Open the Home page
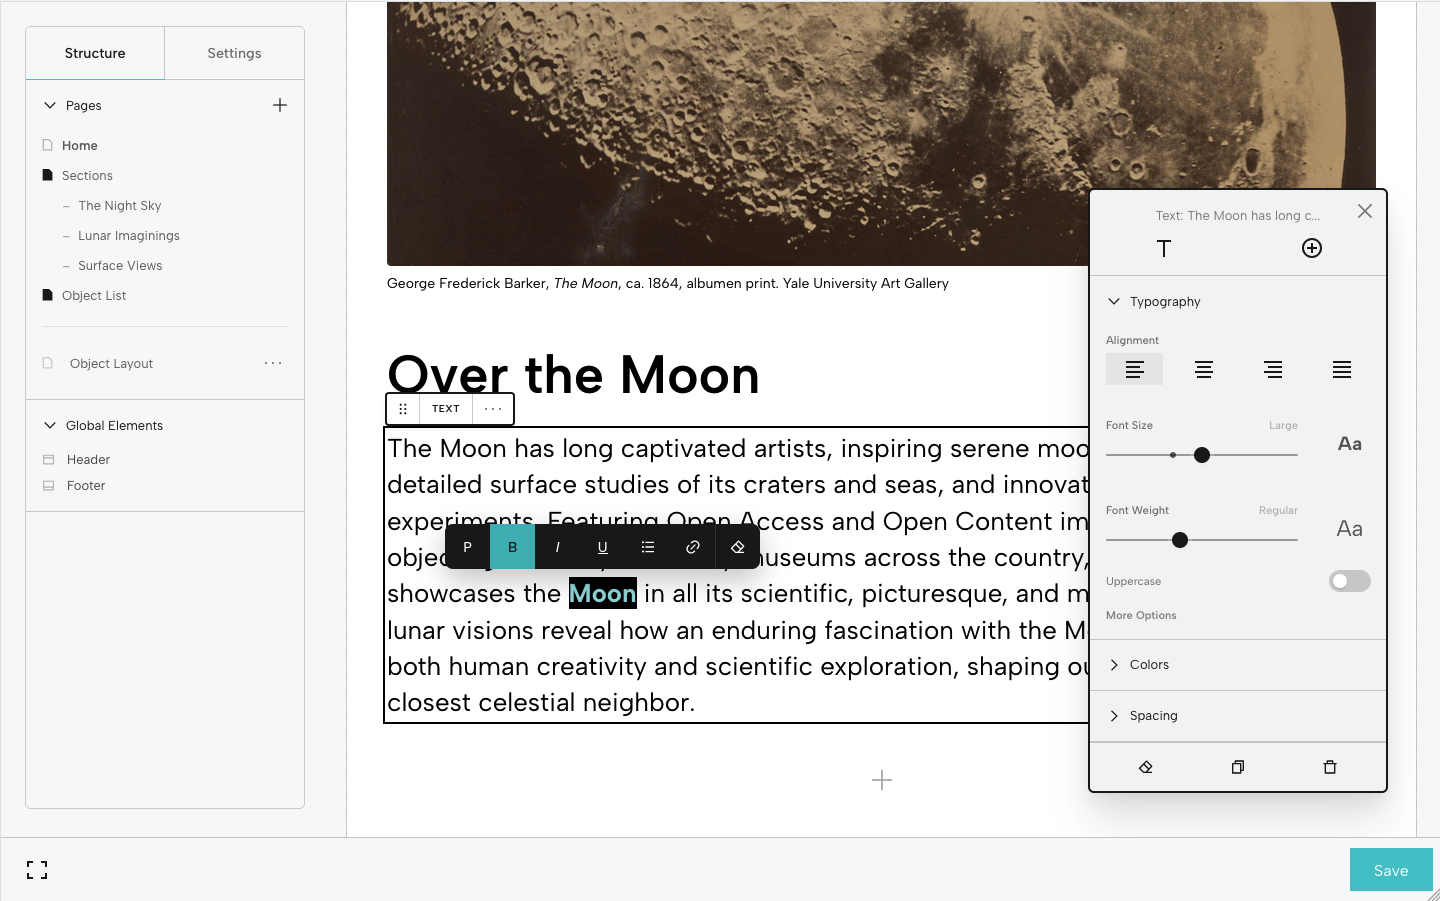 pyautogui.click(x=80, y=145)
